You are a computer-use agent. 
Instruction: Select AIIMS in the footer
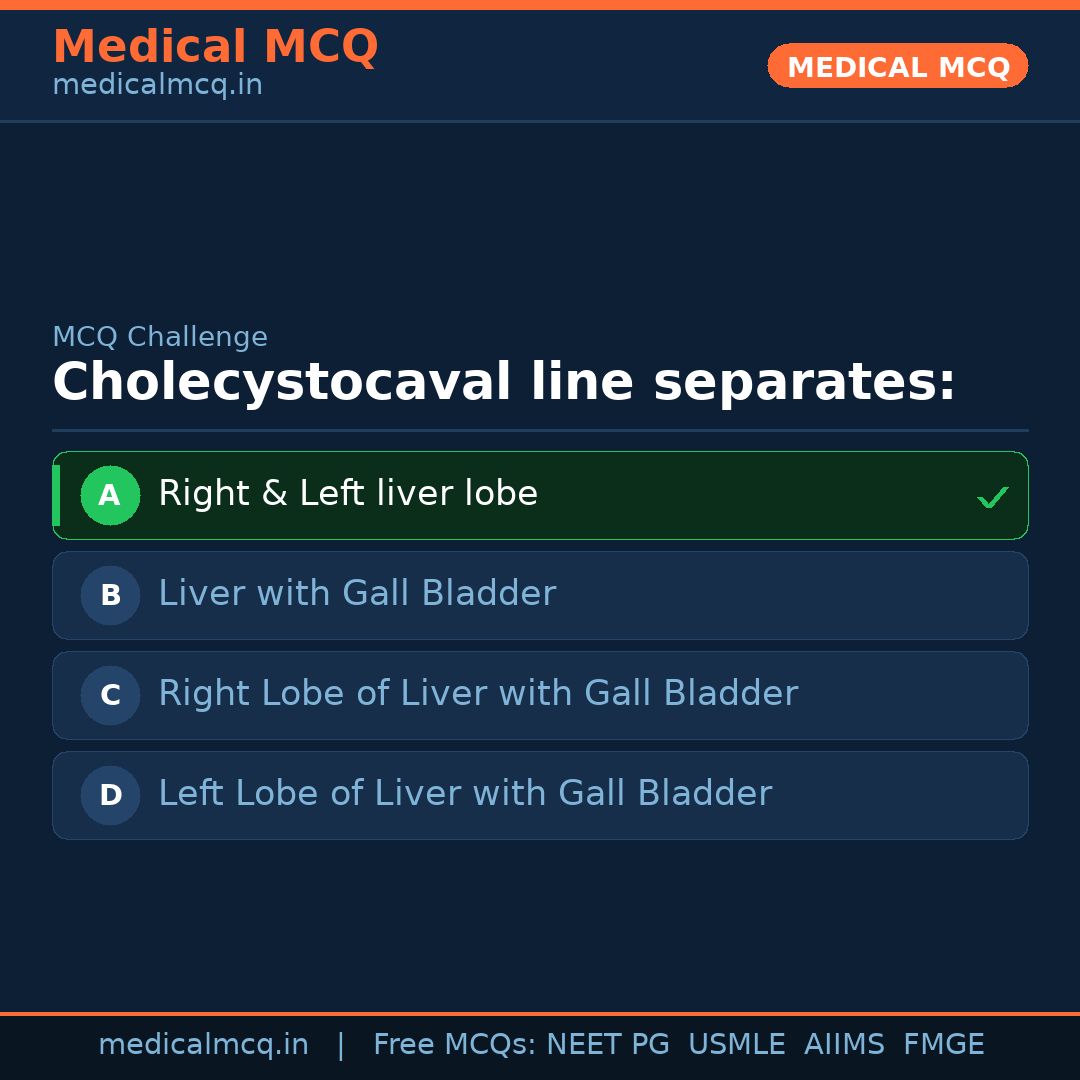844,1045
